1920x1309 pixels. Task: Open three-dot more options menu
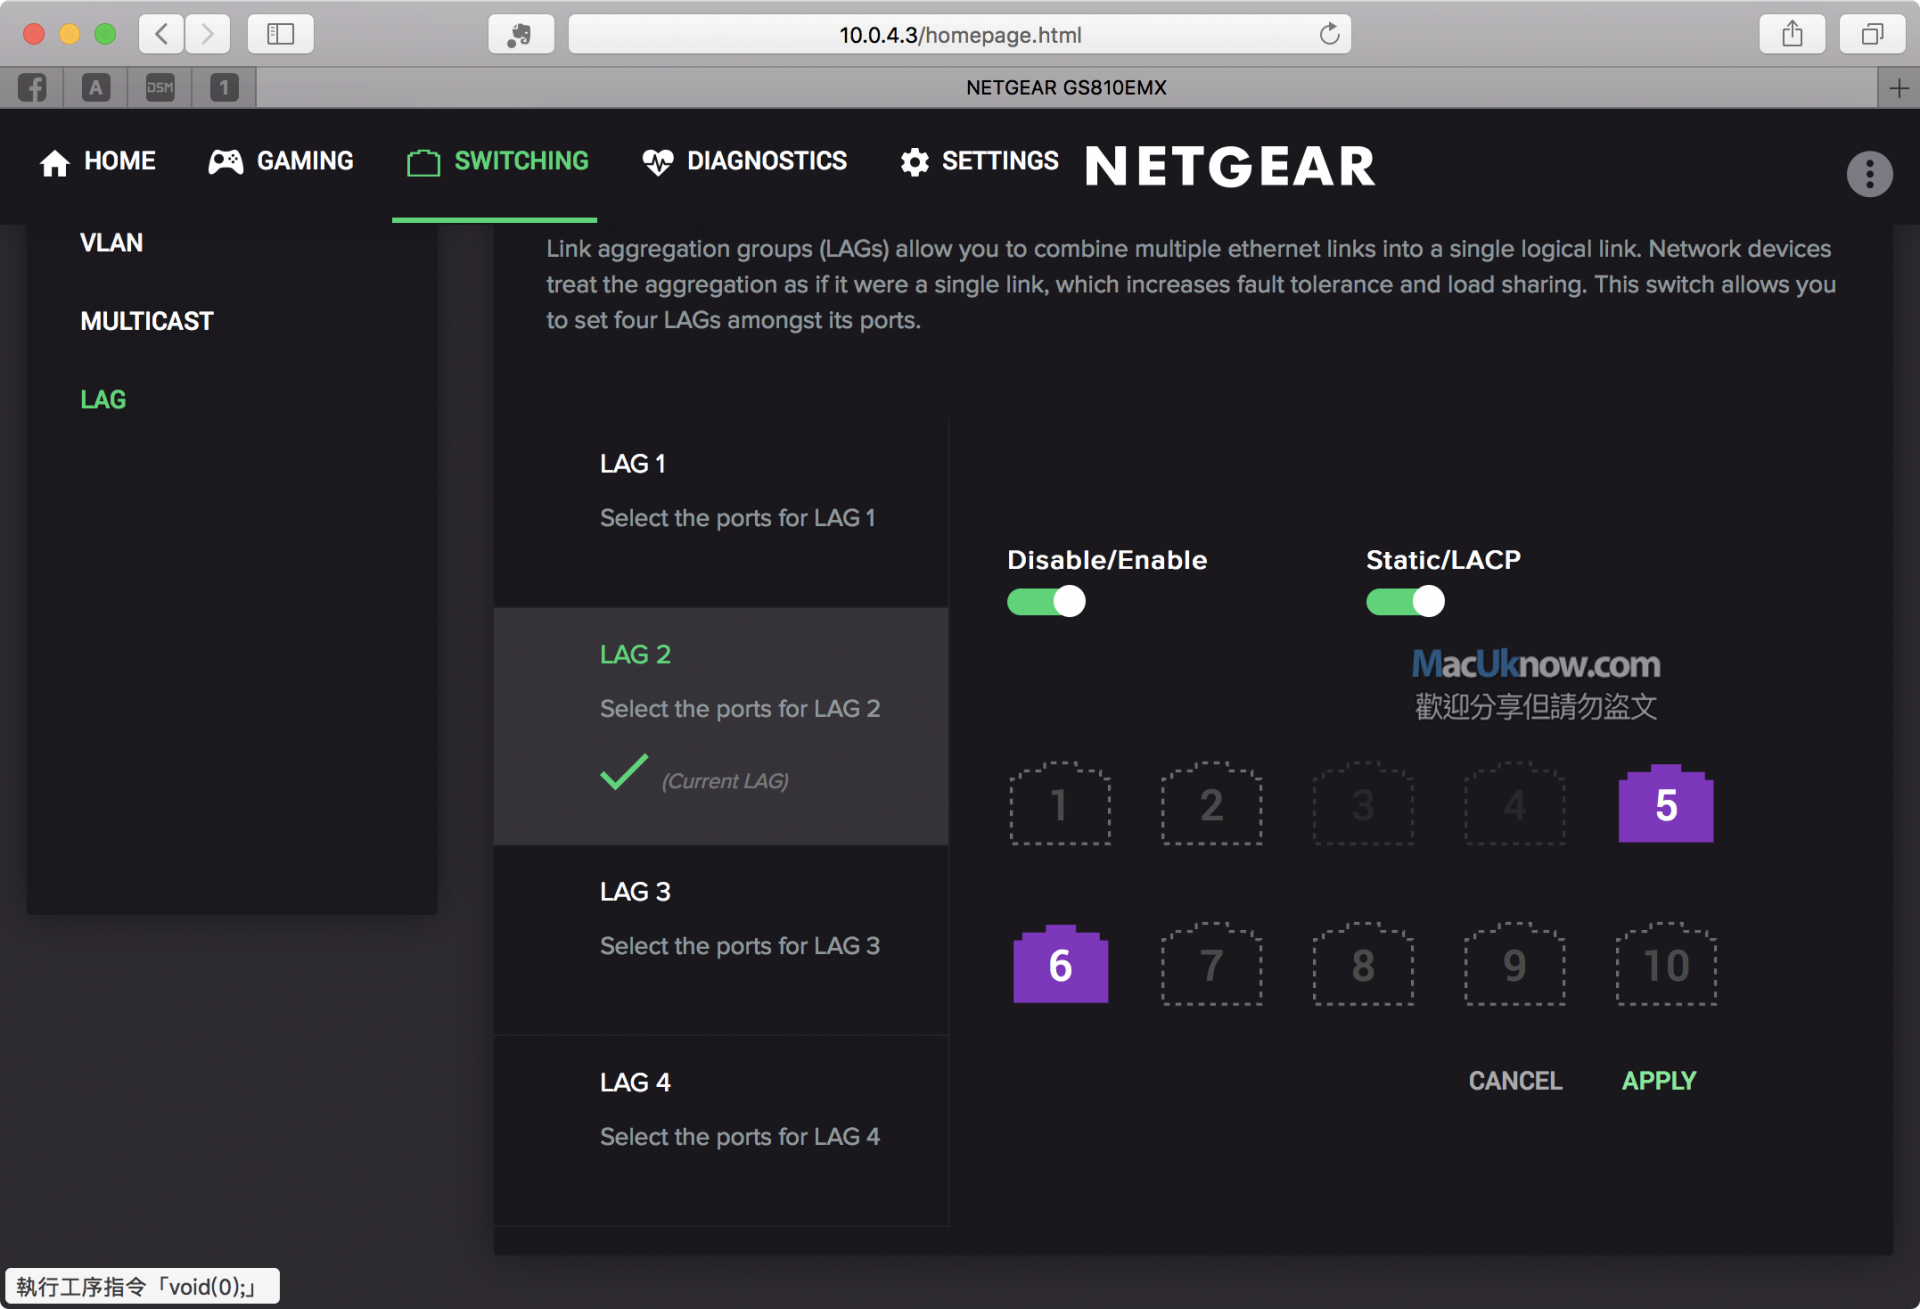(x=1869, y=174)
